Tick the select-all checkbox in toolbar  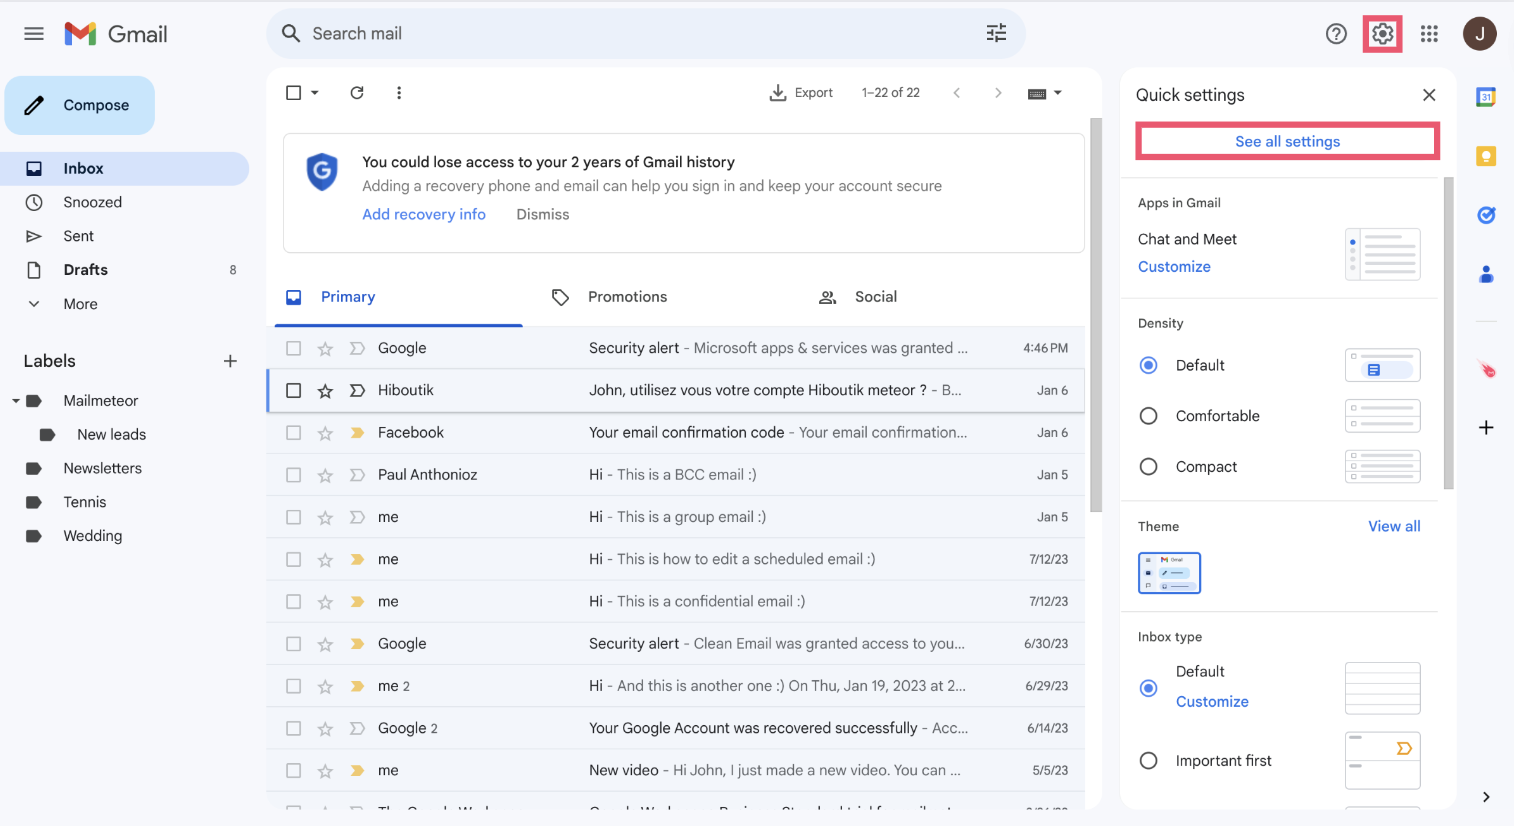coord(293,93)
